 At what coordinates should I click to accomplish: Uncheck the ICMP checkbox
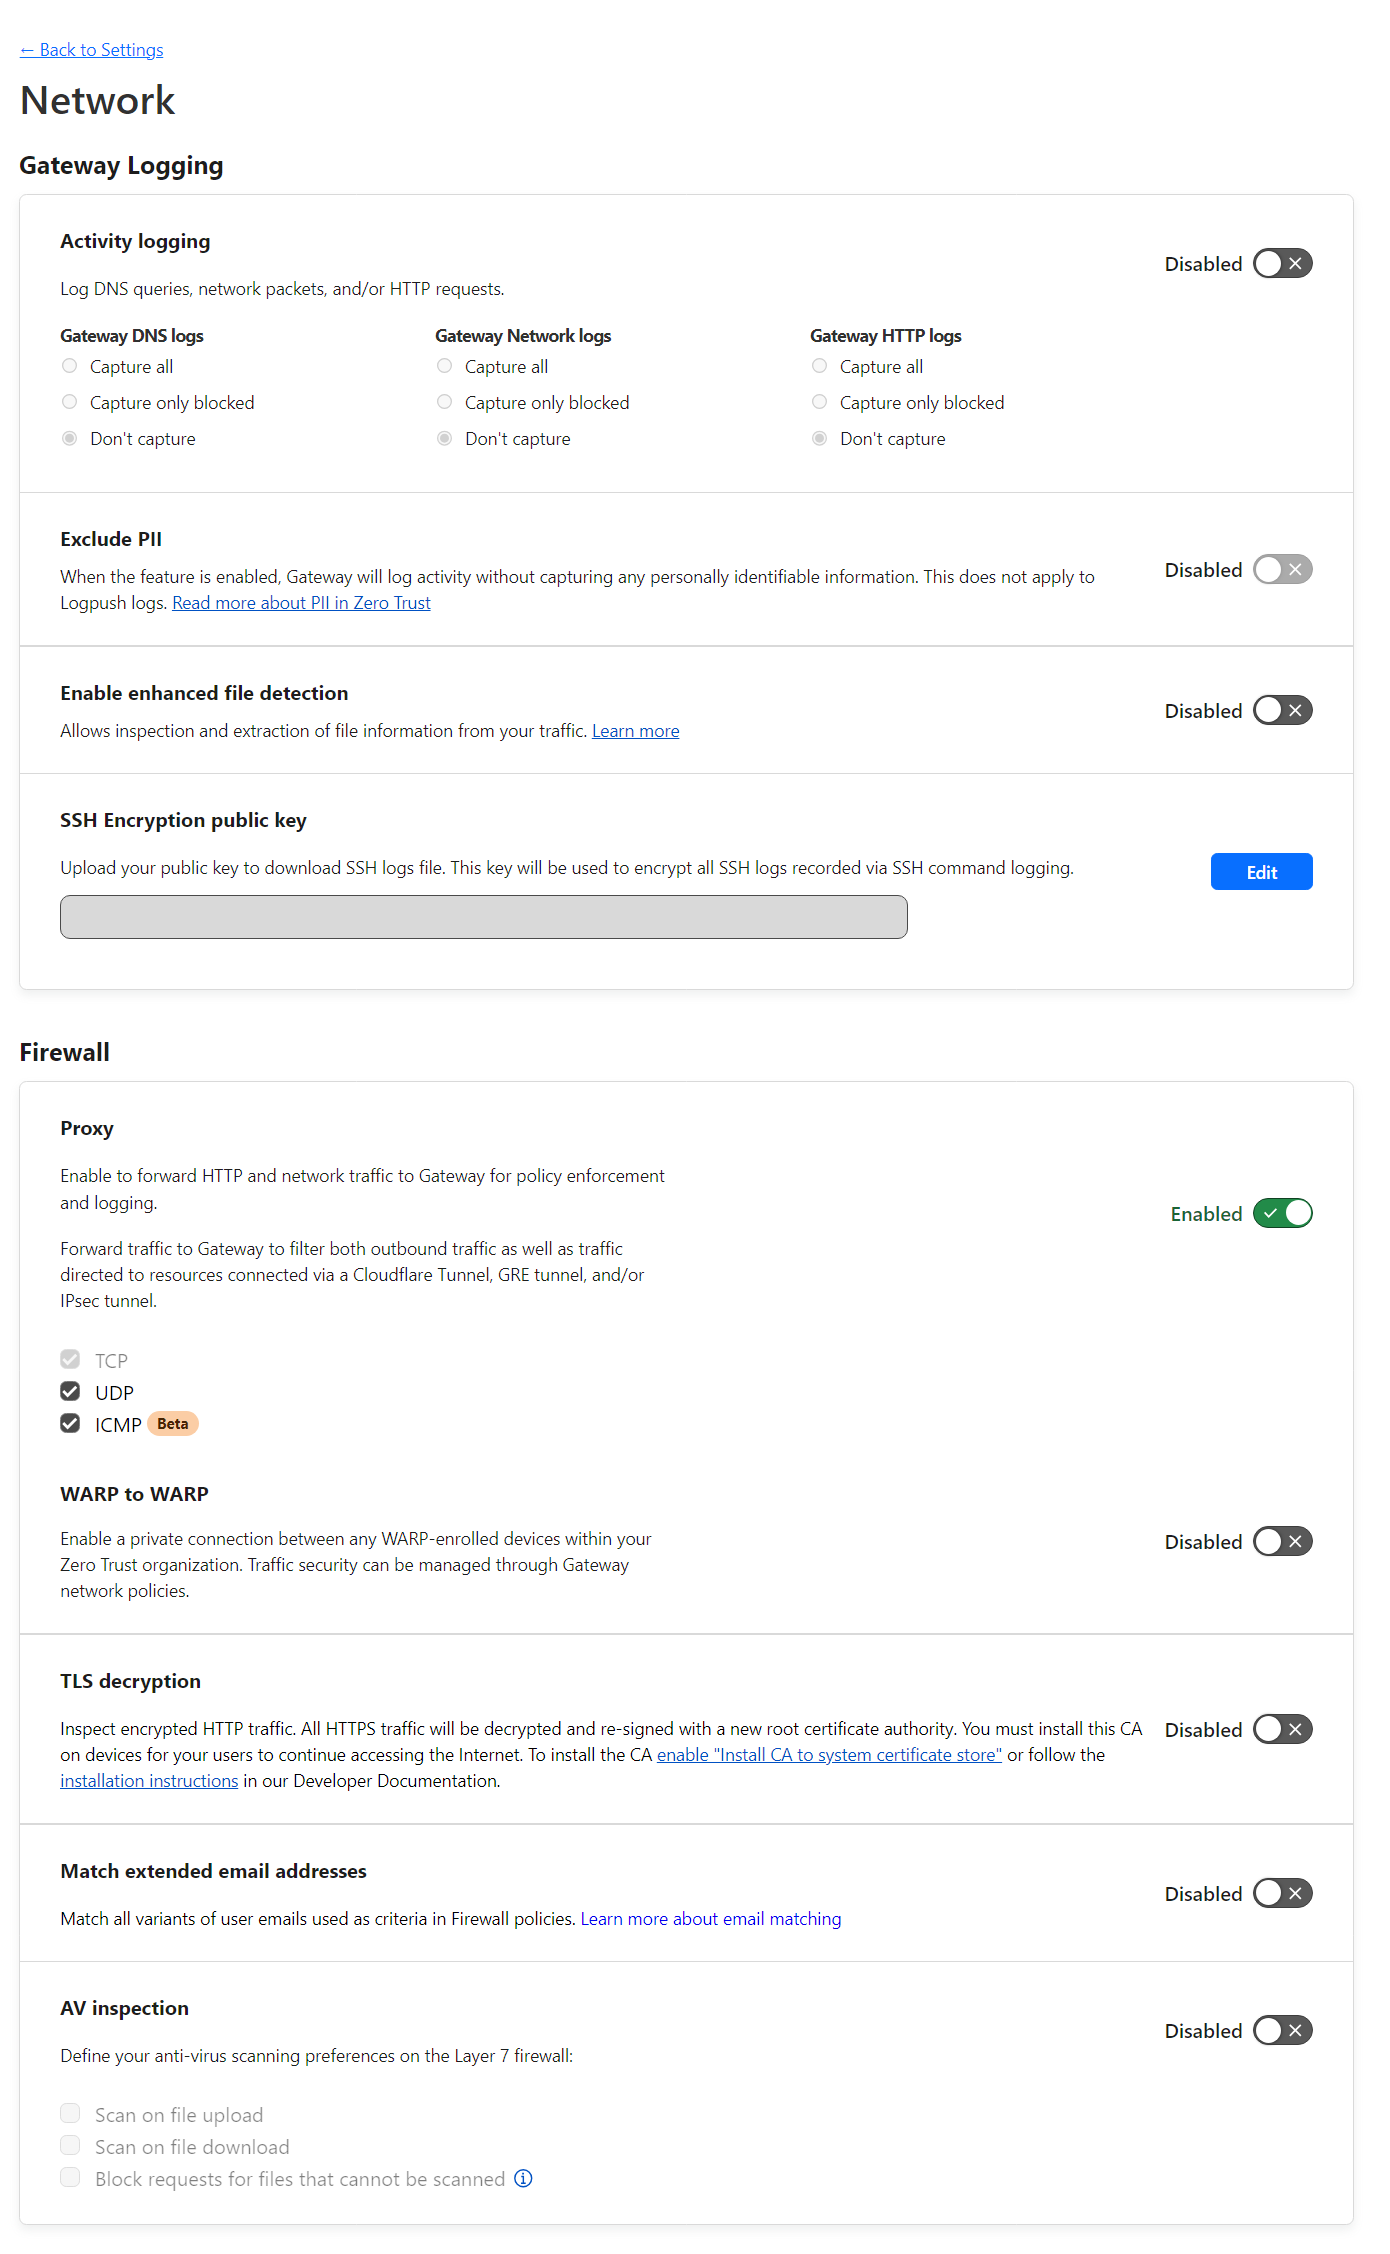point(70,1424)
